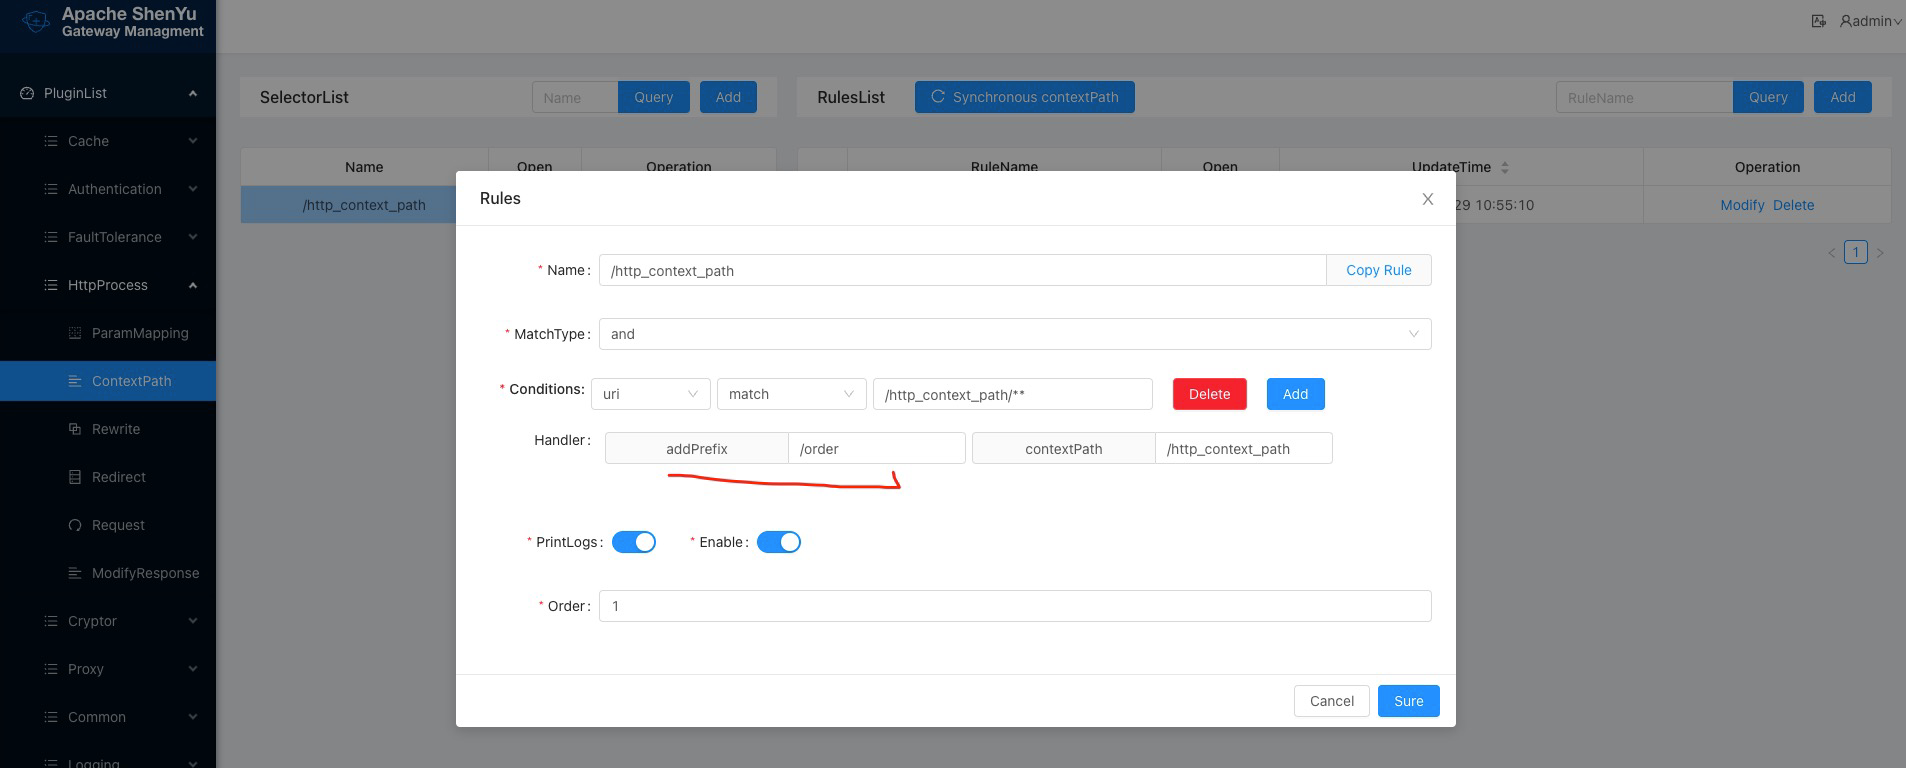Open the MatchType dropdown set to and

[1014, 334]
